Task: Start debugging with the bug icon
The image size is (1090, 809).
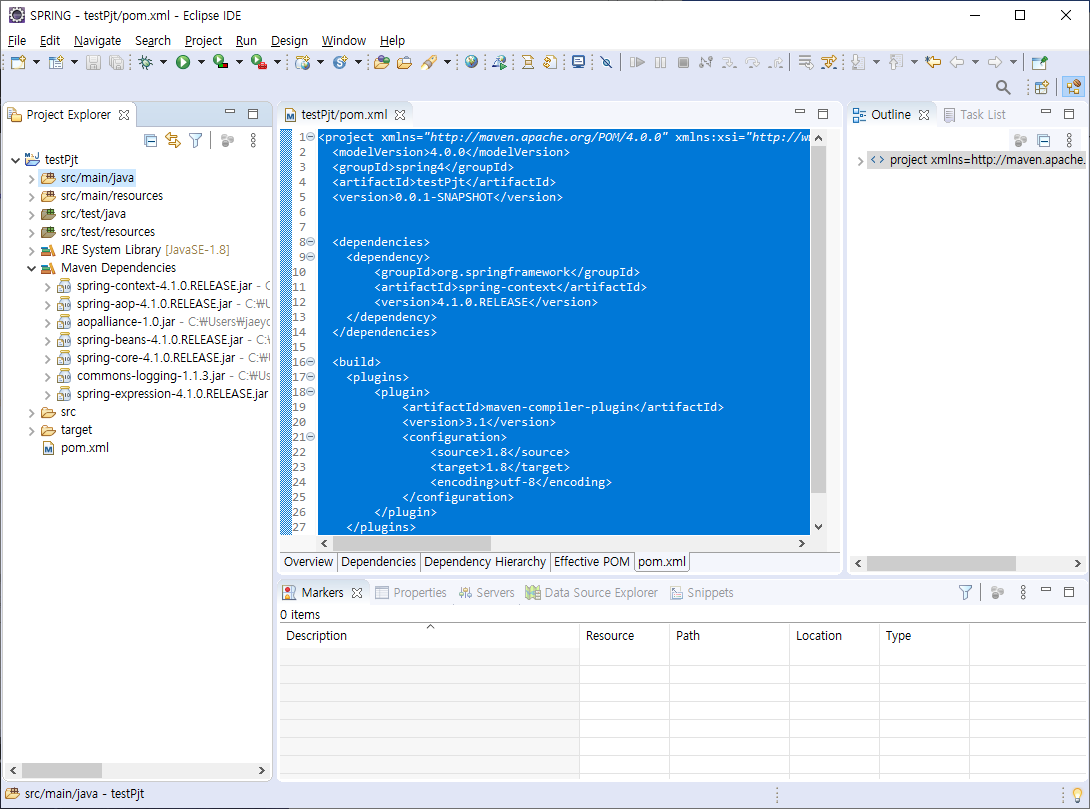Action: tap(145, 63)
